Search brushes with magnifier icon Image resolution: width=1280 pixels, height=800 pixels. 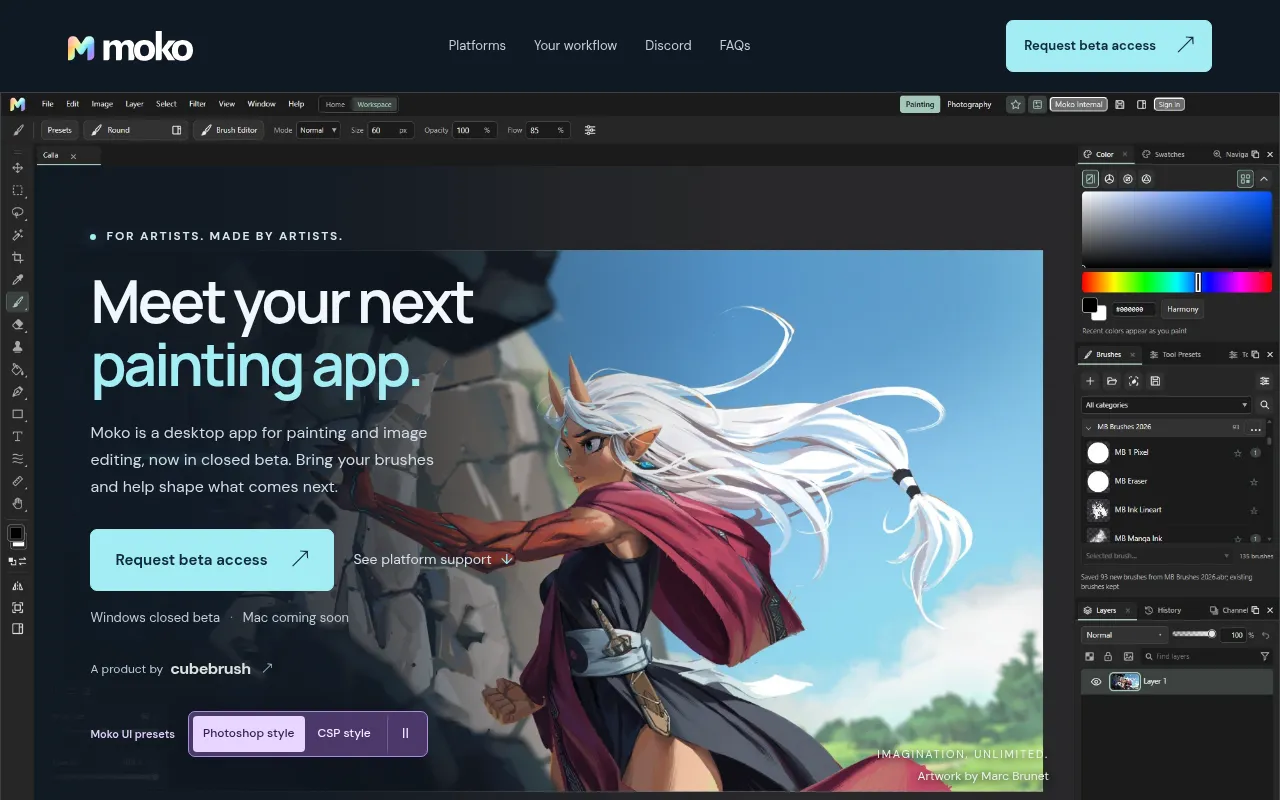pos(1264,405)
